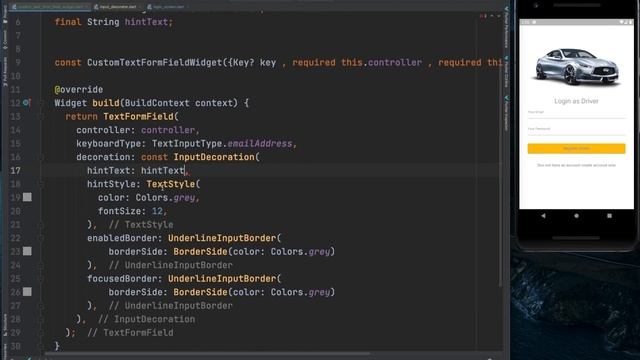Collapse focusedBorder UnderlineInputBorder at line 25
Screen dimensions: 640x360
click(41, 279)
